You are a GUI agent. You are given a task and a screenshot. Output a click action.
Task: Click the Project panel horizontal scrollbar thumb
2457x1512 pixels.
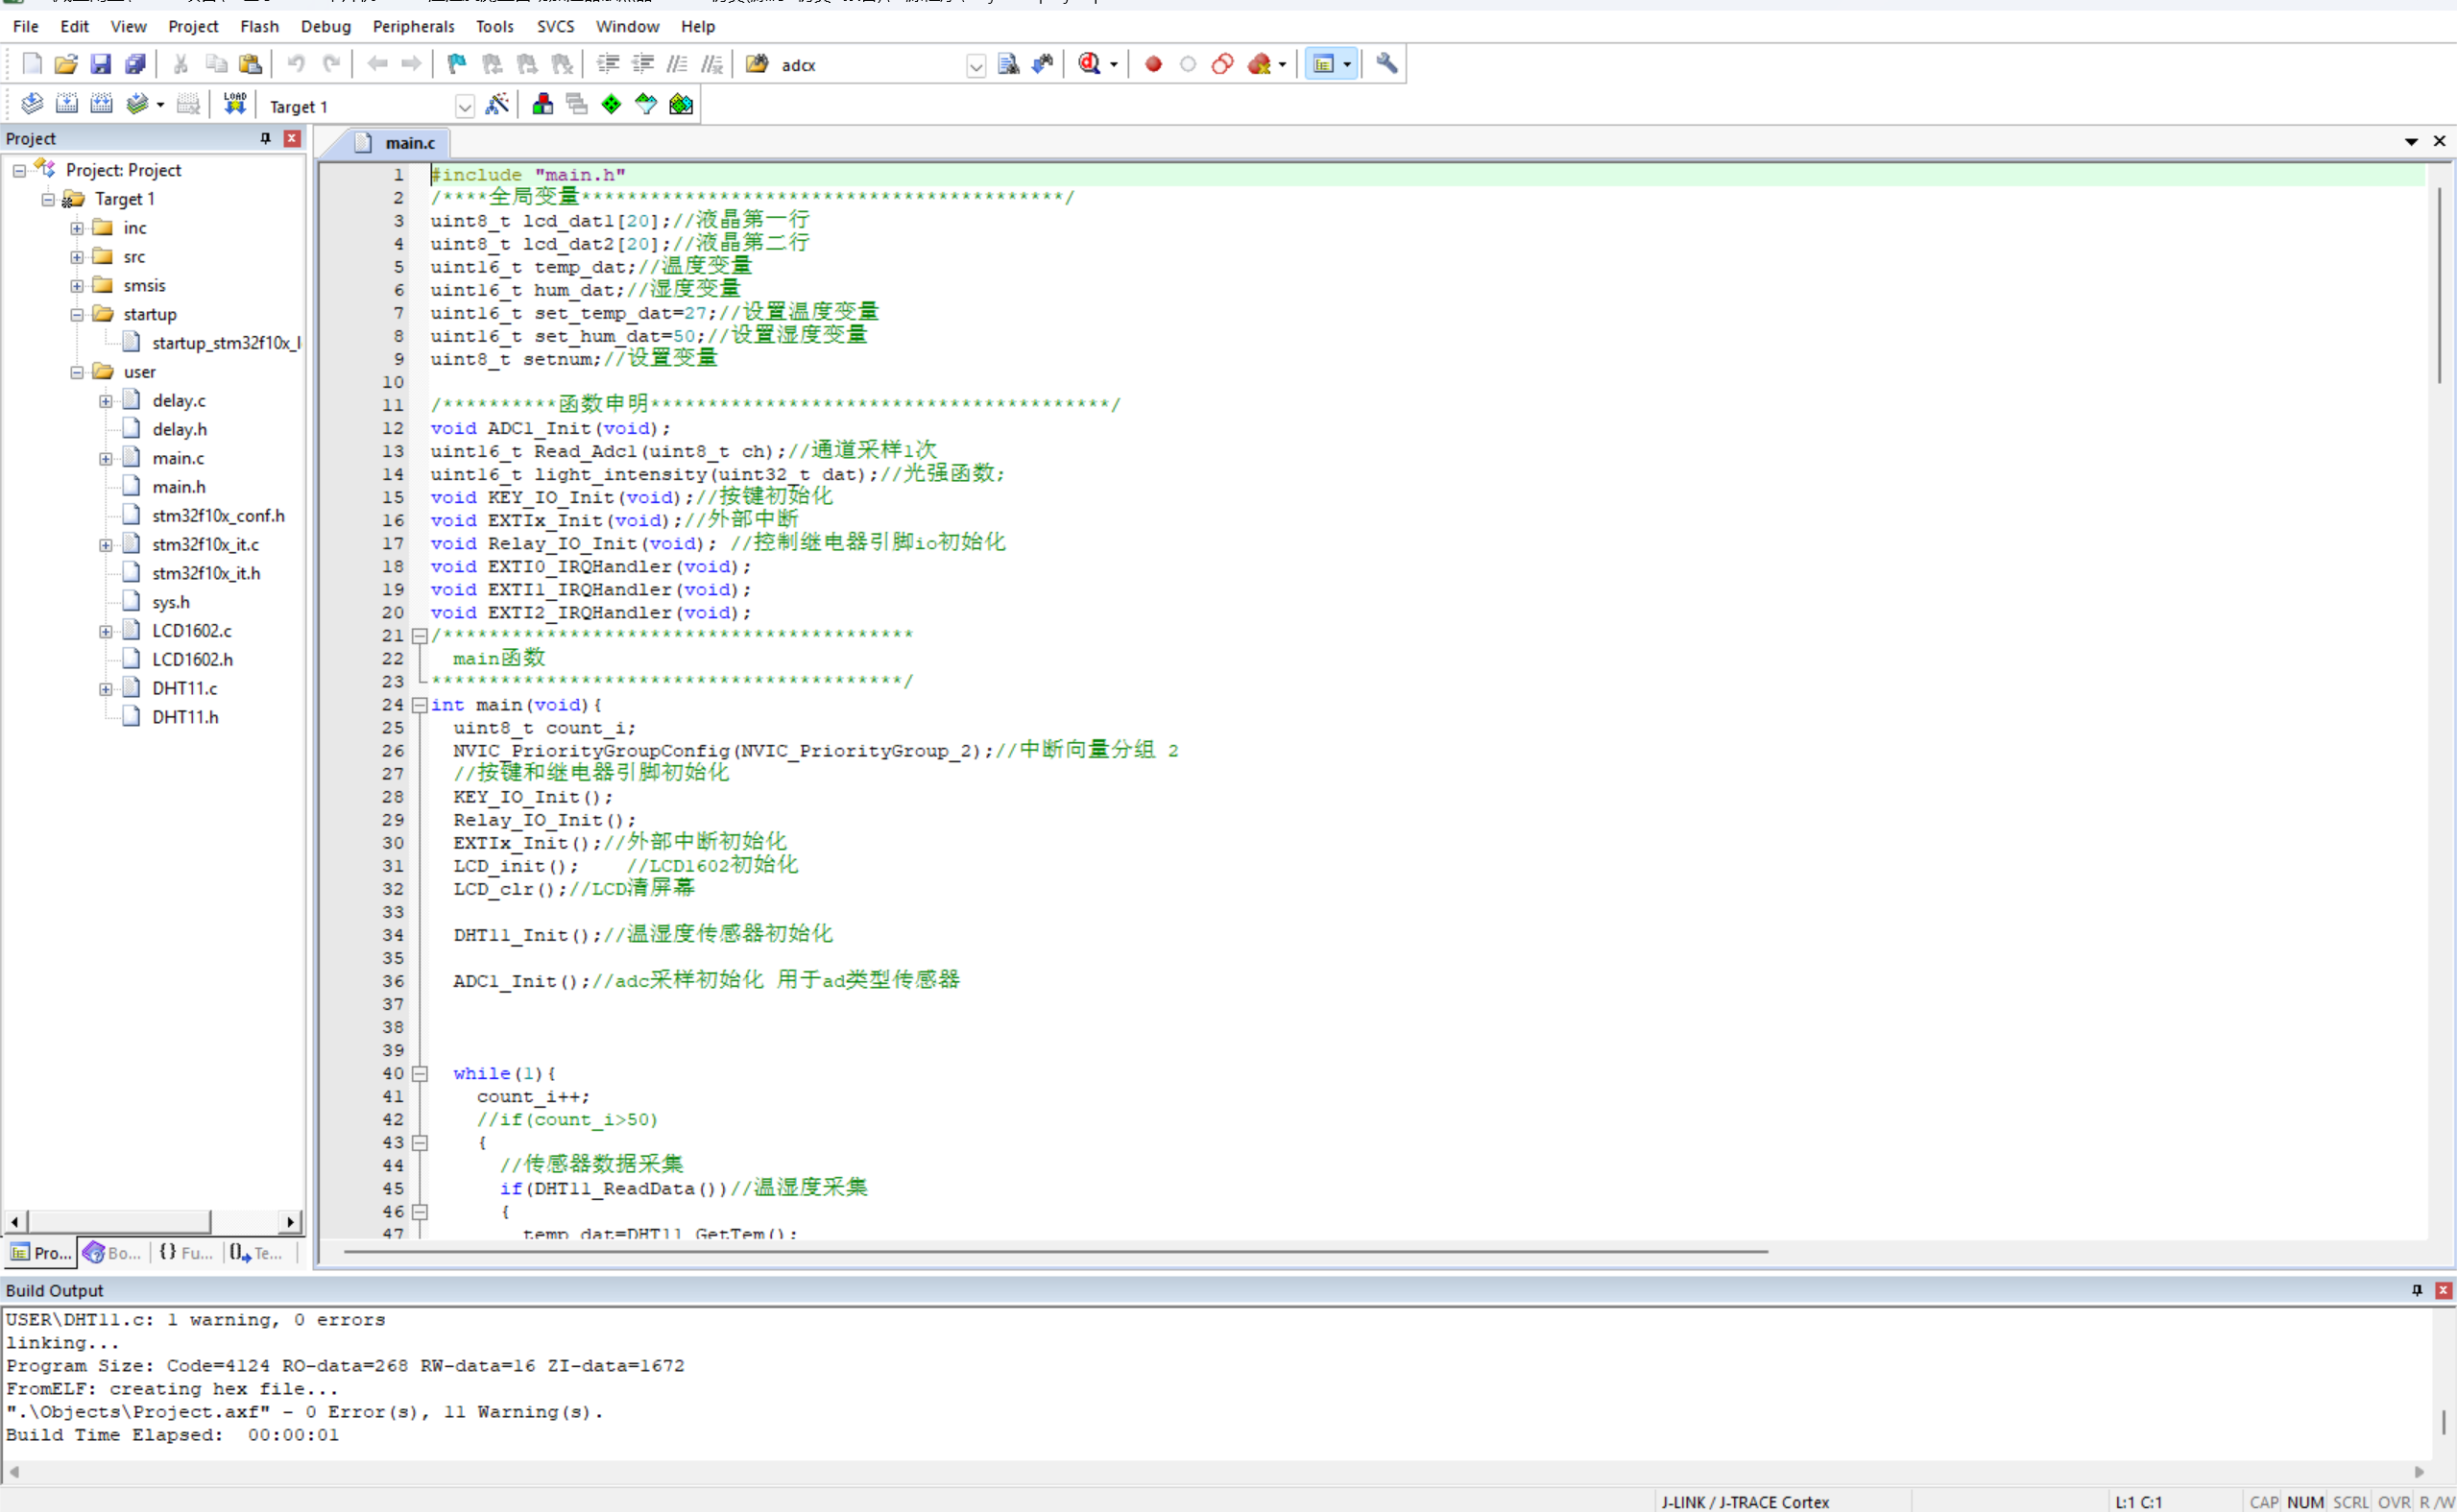coord(119,1221)
